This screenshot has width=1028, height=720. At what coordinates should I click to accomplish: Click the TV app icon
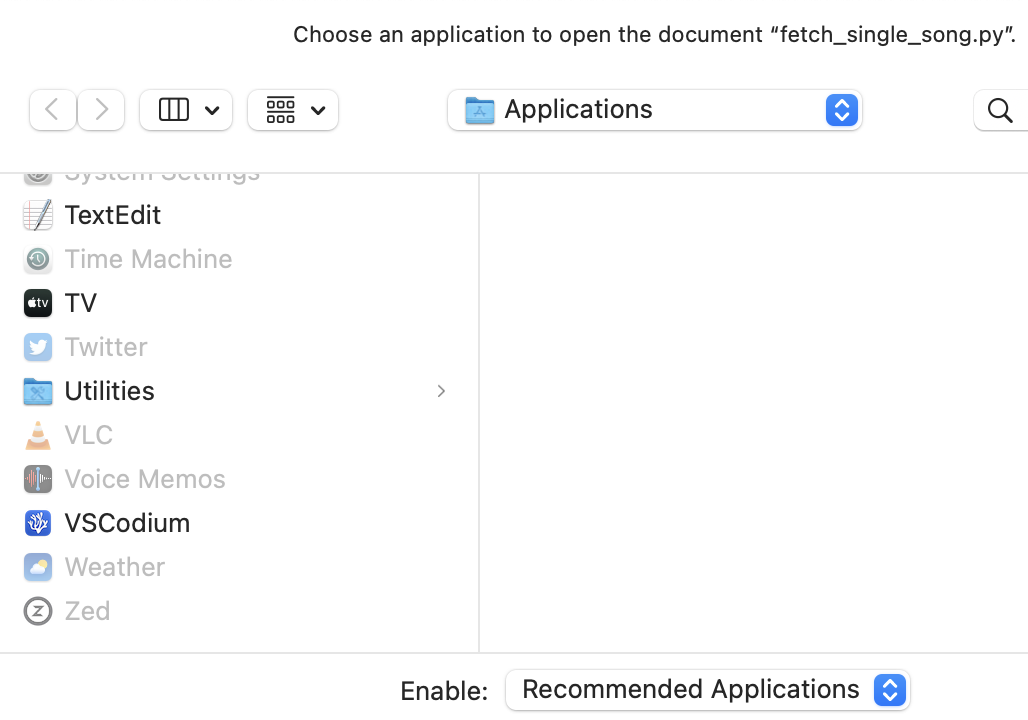[x=37, y=302]
